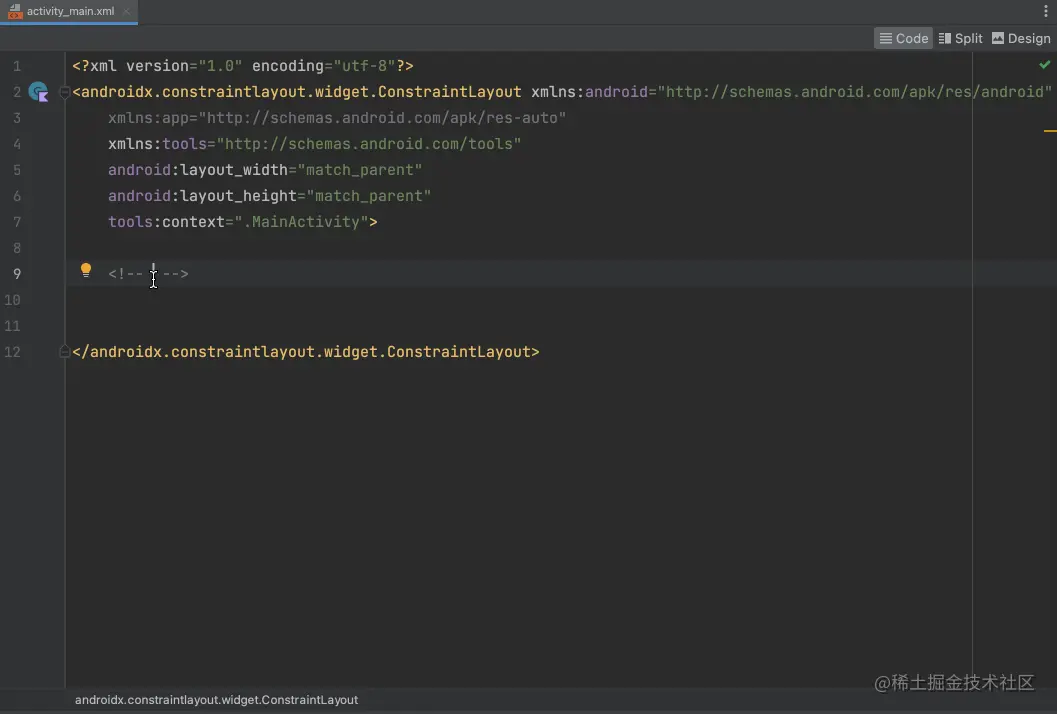Click the ConstraintLayout breadcrumb in bottom bar
Image resolution: width=1057 pixels, height=714 pixels.
(x=216, y=700)
